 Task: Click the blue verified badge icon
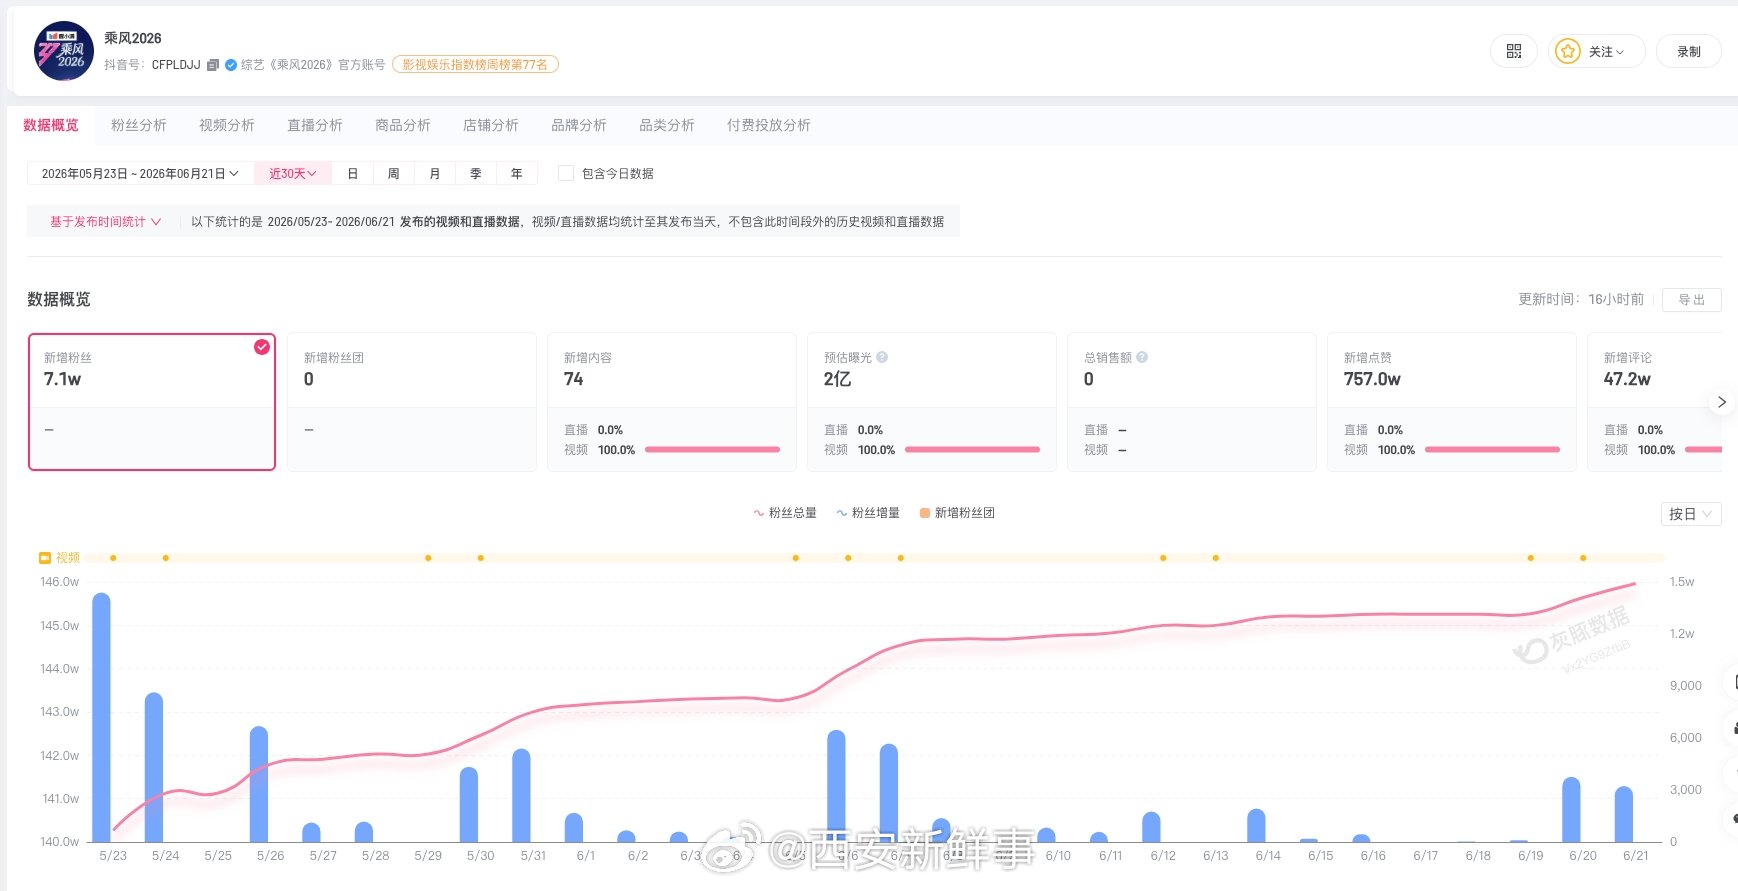point(231,65)
